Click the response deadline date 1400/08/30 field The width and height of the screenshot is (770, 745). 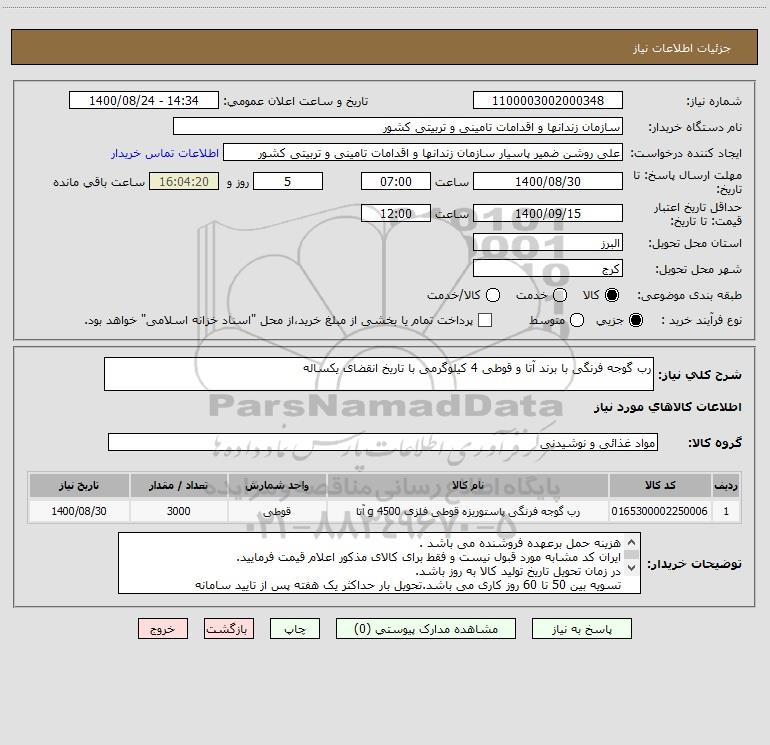pos(548,181)
